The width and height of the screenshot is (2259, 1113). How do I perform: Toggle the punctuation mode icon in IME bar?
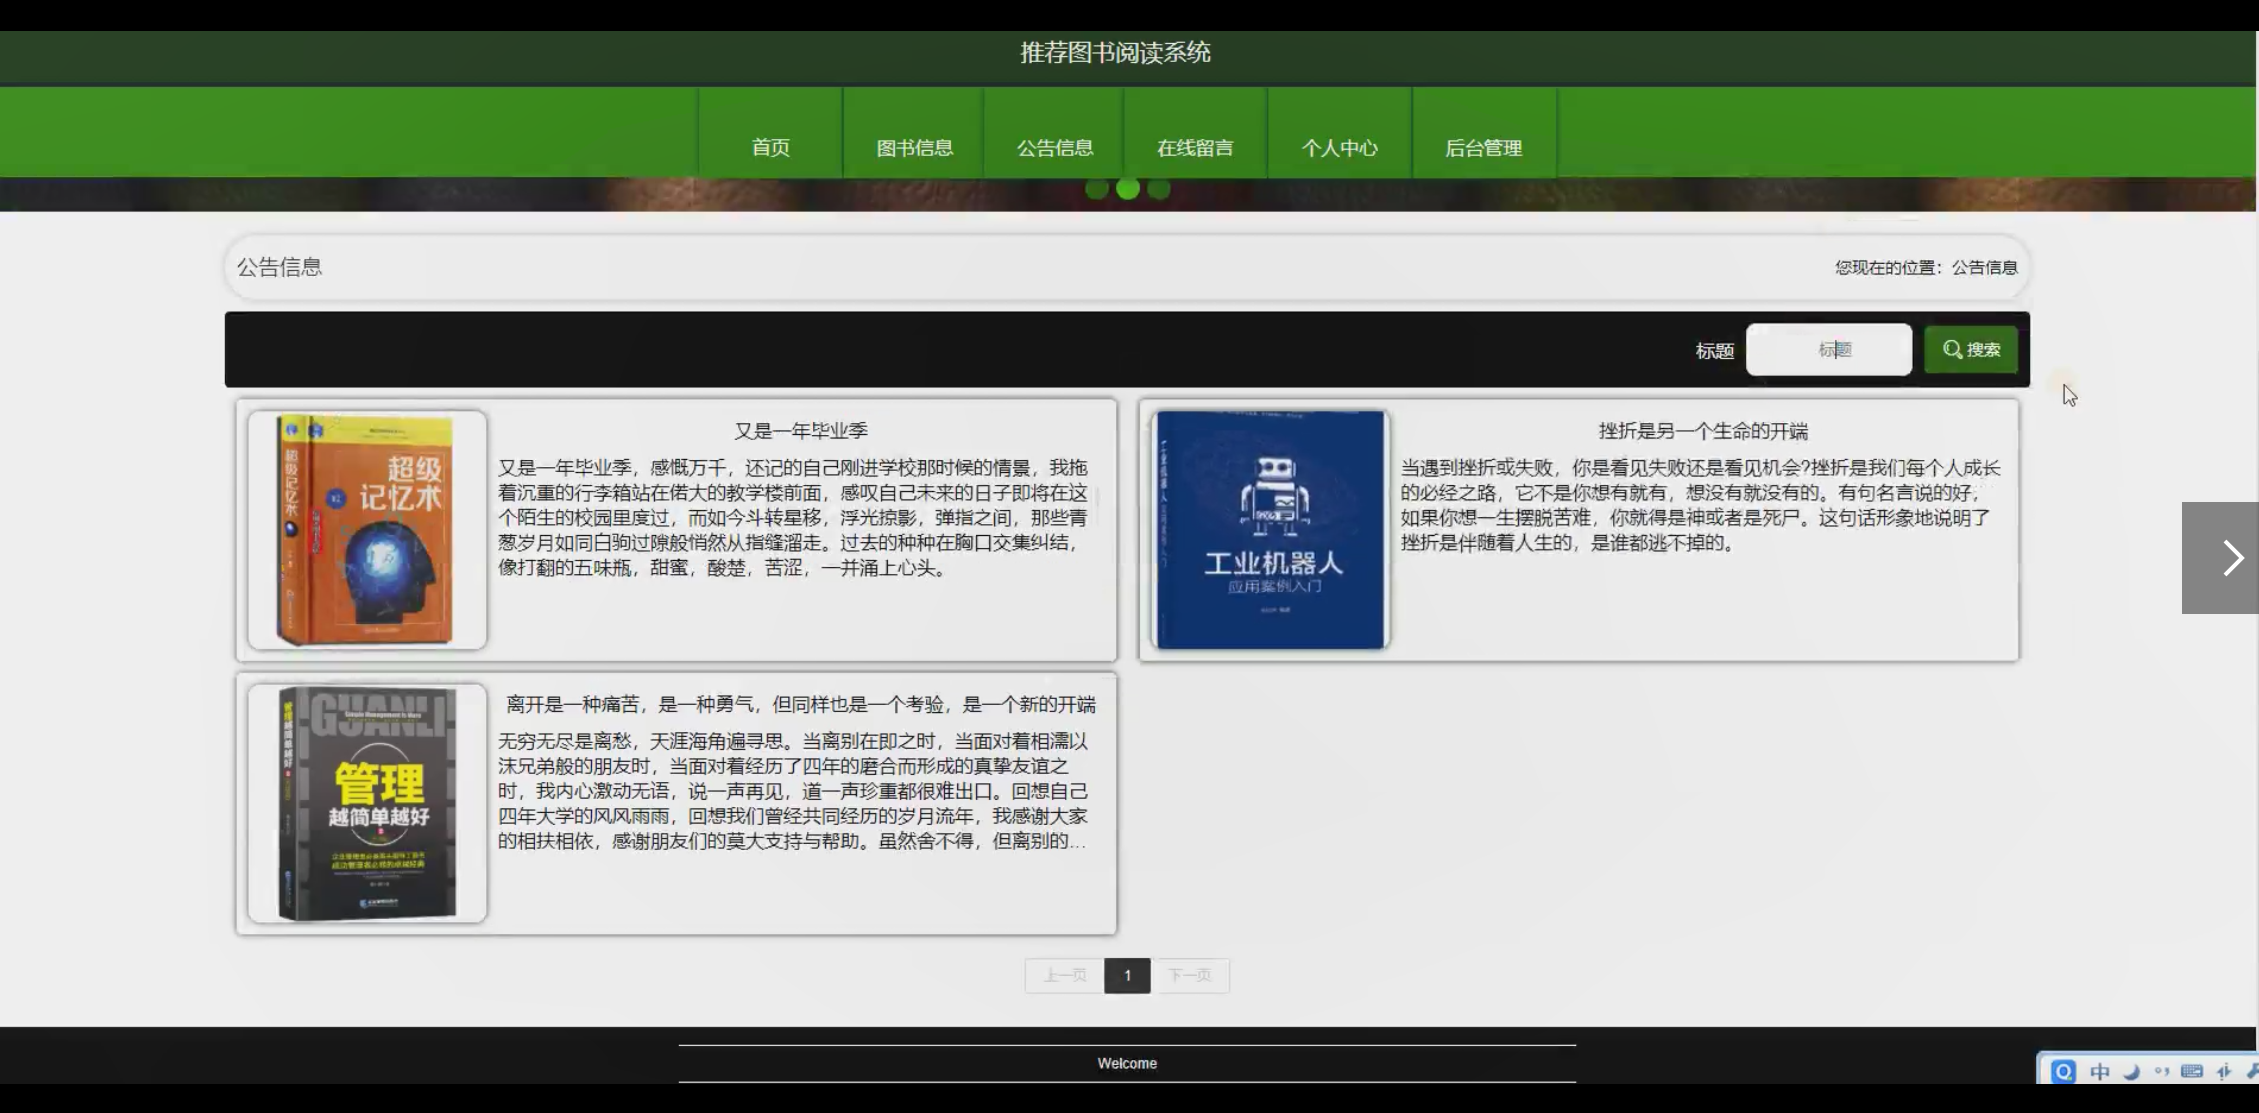tap(2162, 1071)
